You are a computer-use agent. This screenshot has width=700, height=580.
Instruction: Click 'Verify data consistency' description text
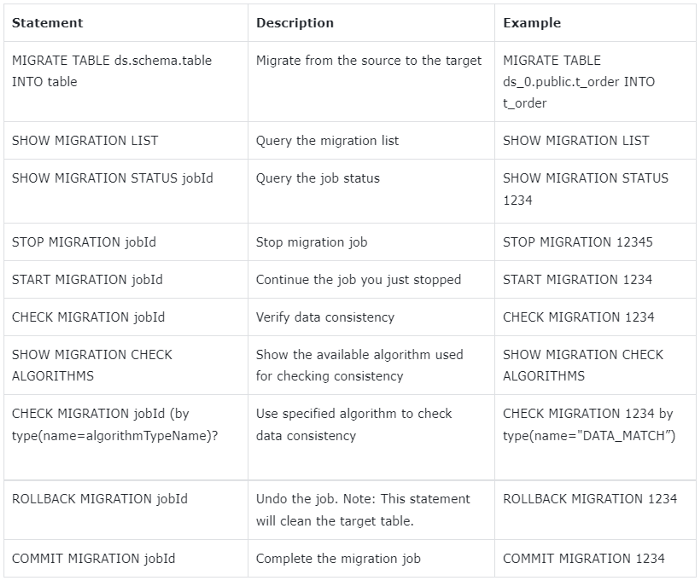click(x=325, y=317)
